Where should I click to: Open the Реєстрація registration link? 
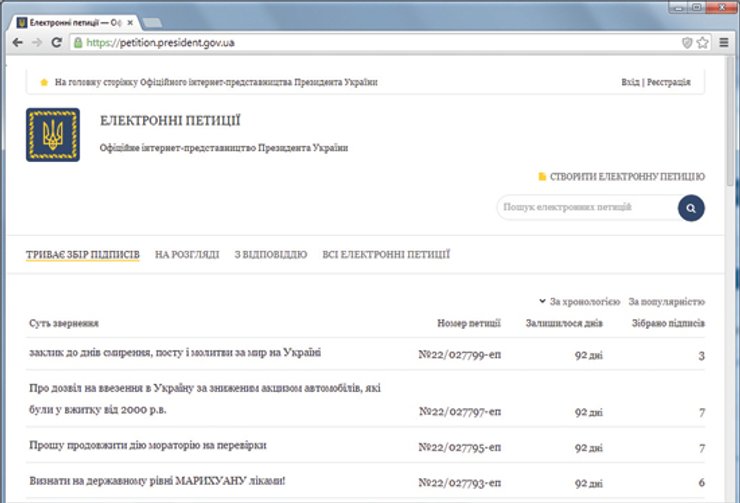click(x=668, y=82)
